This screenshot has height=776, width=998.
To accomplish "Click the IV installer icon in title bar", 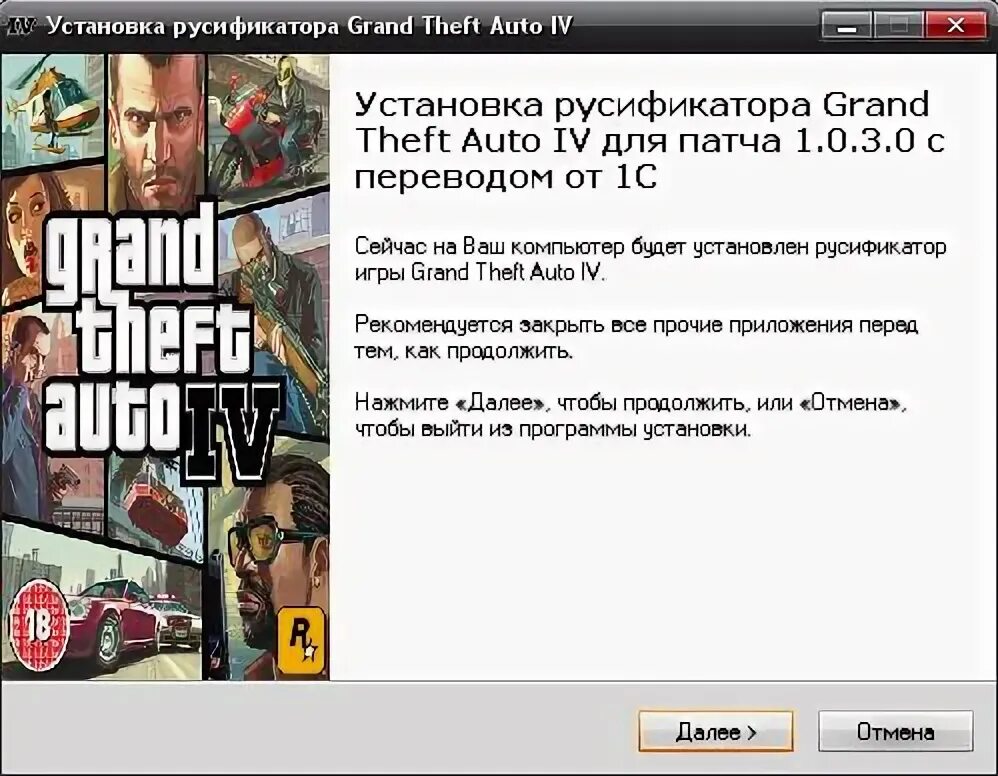I will pos(20,26).
